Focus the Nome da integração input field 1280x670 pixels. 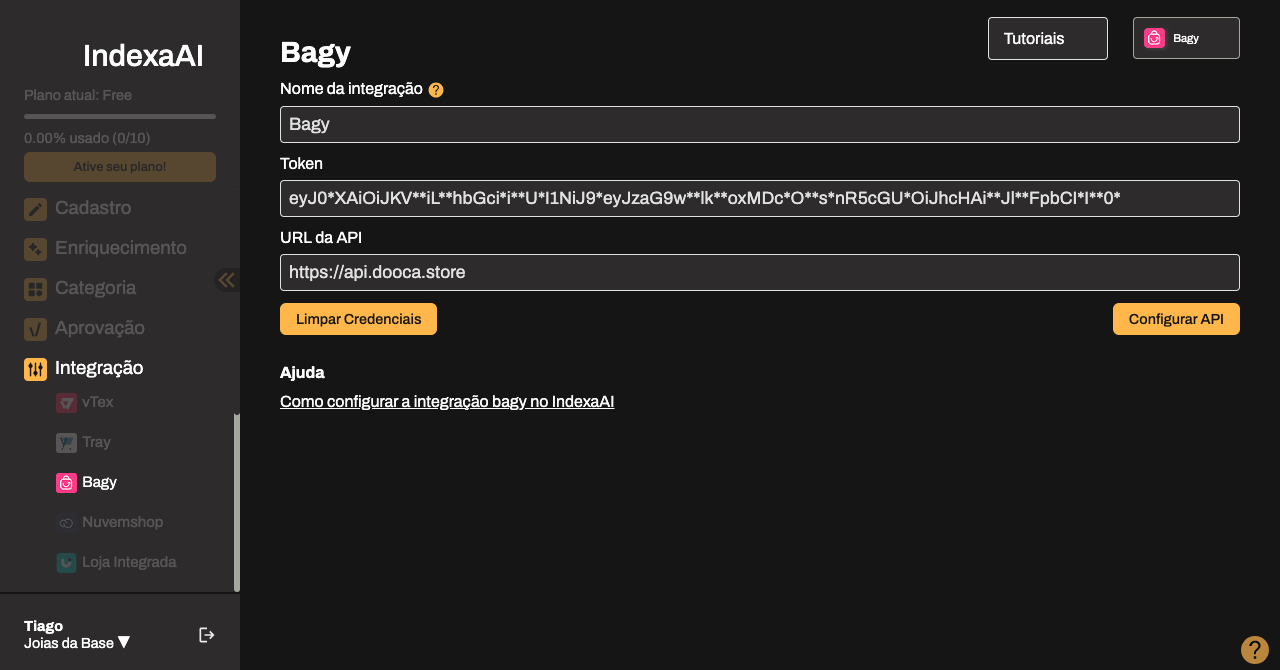pos(760,125)
